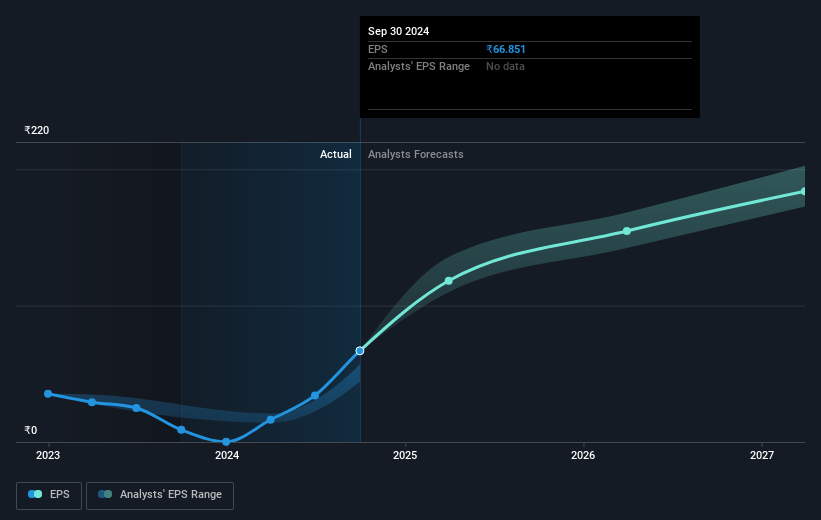Click the early 2026 forecast data point

click(627, 231)
